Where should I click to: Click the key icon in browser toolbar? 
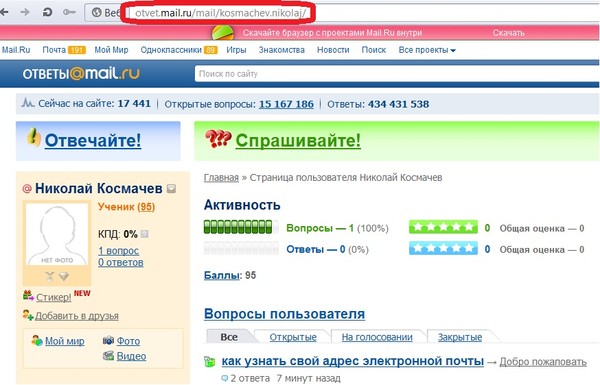(x=69, y=12)
